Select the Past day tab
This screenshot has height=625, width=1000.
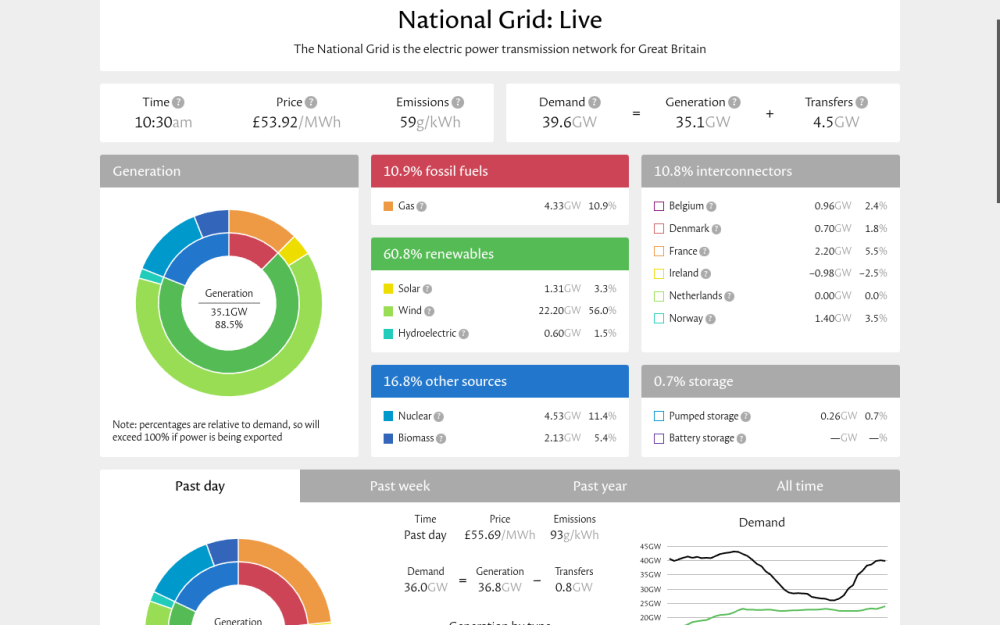point(200,486)
